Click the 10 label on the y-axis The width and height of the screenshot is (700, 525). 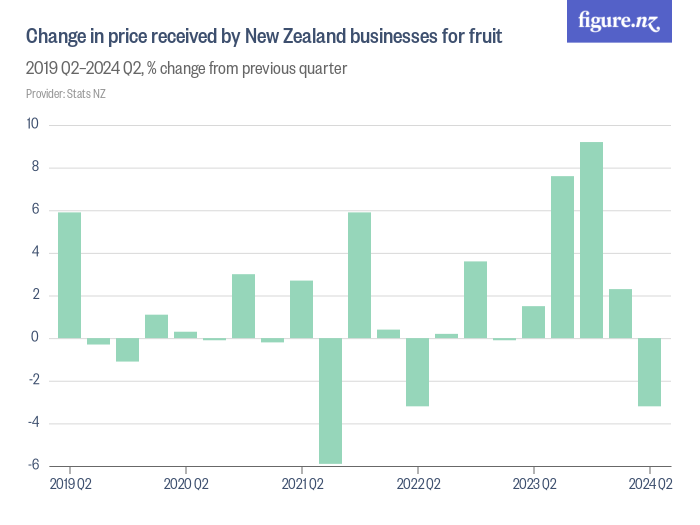pyautogui.click(x=33, y=125)
